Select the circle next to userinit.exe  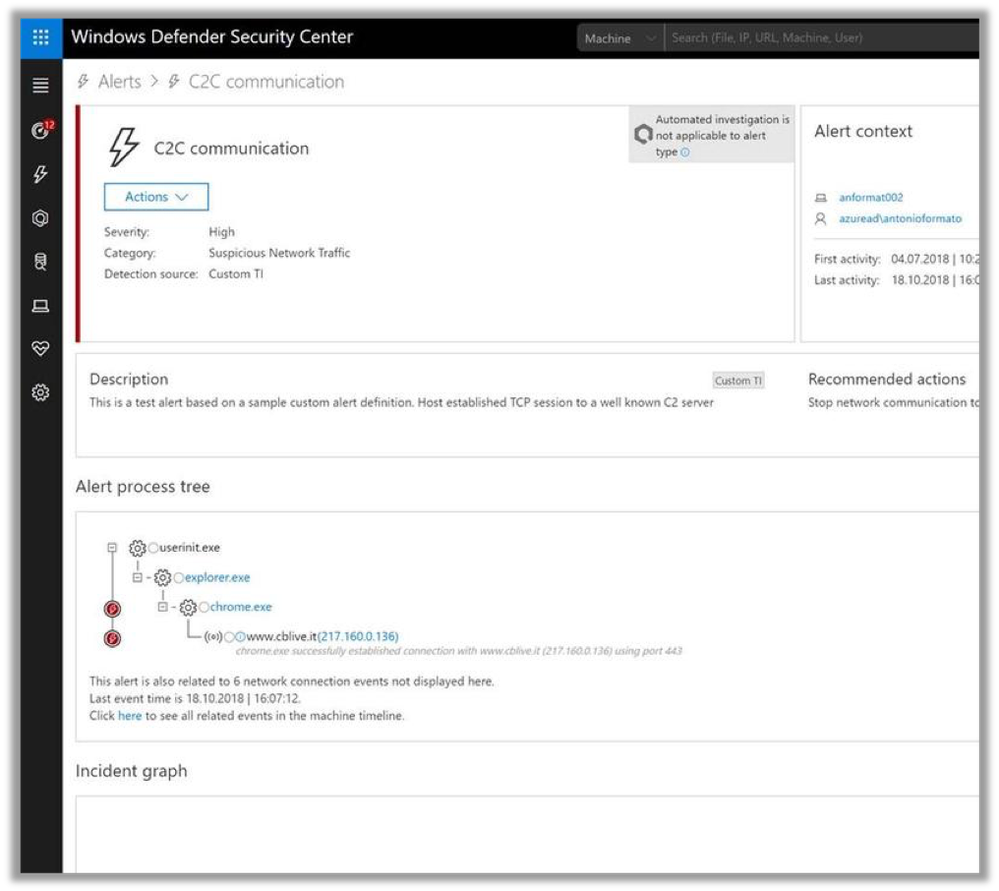click(154, 548)
